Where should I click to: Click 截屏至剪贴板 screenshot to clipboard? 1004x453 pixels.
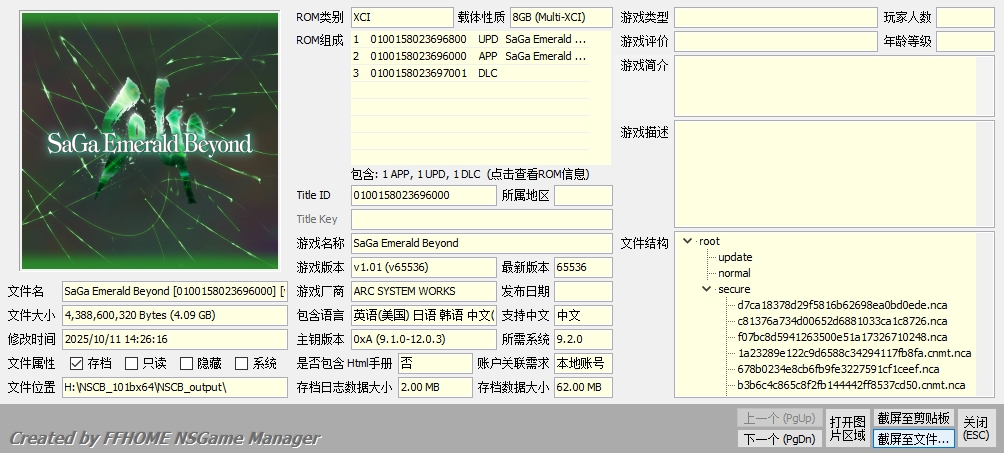click(x=913, y=418)
